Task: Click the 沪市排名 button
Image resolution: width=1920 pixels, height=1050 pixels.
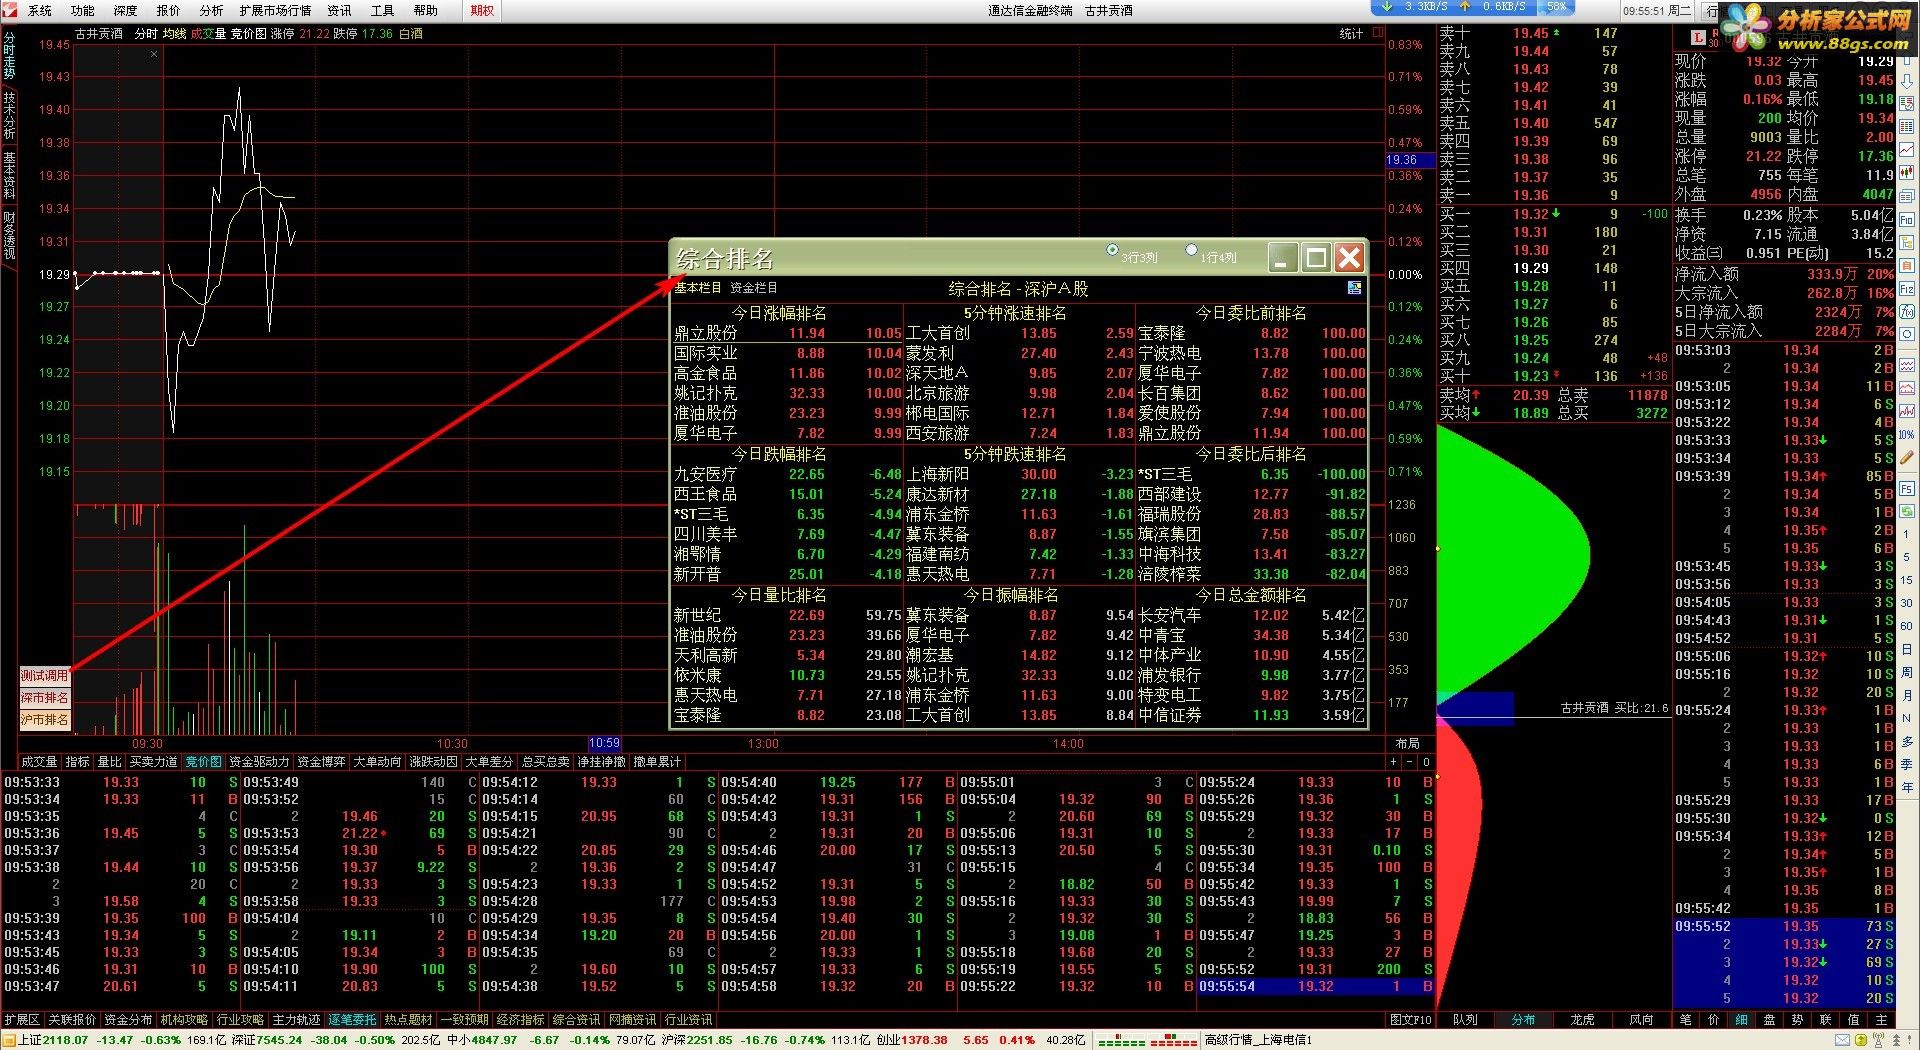Action: coord(45,720)
